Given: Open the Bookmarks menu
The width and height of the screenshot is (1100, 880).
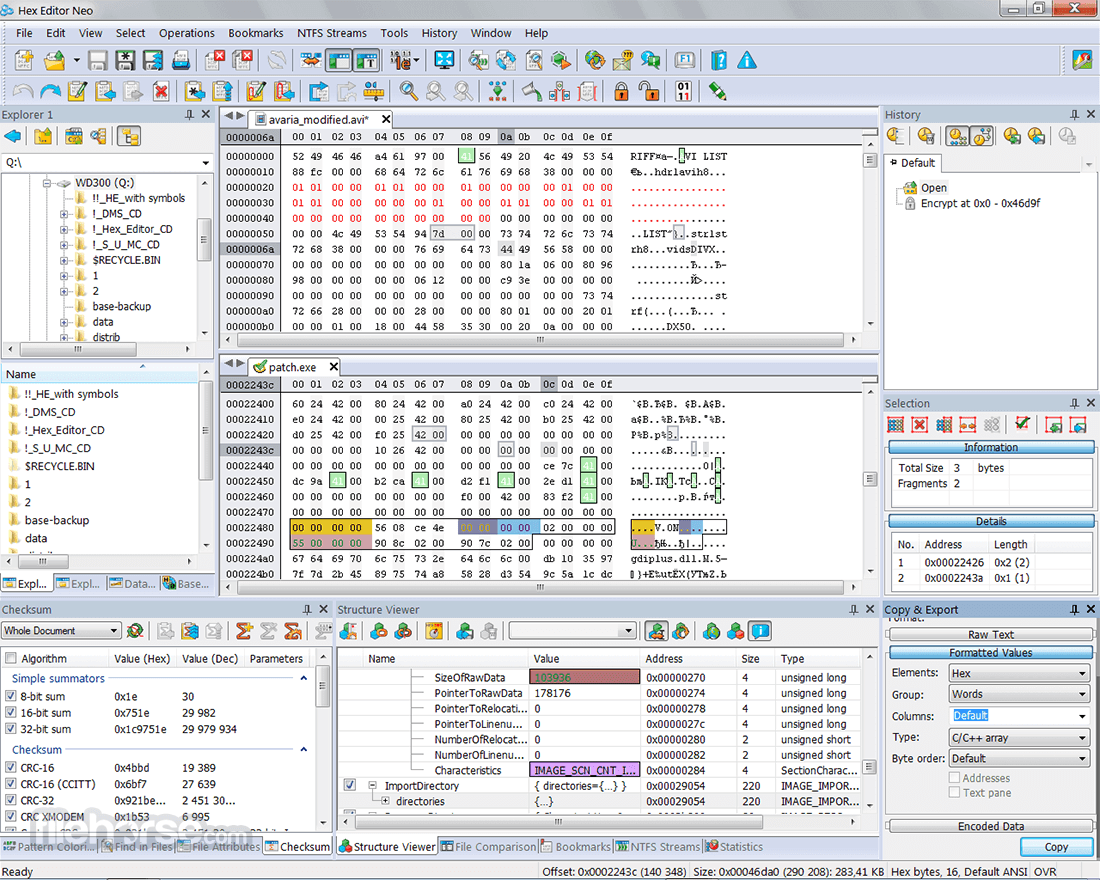Looking at the screenshot, I should 255,33.
